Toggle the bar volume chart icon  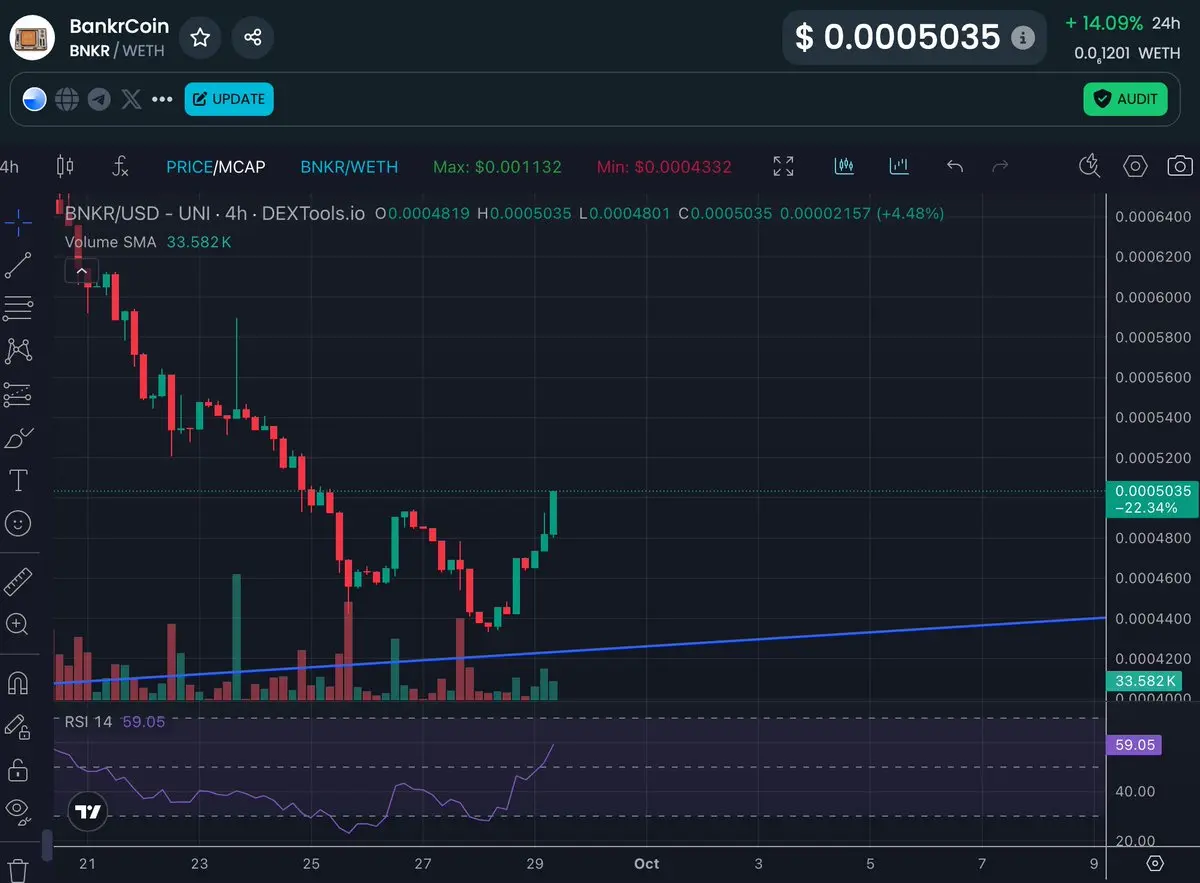click(x=898, y=166)
